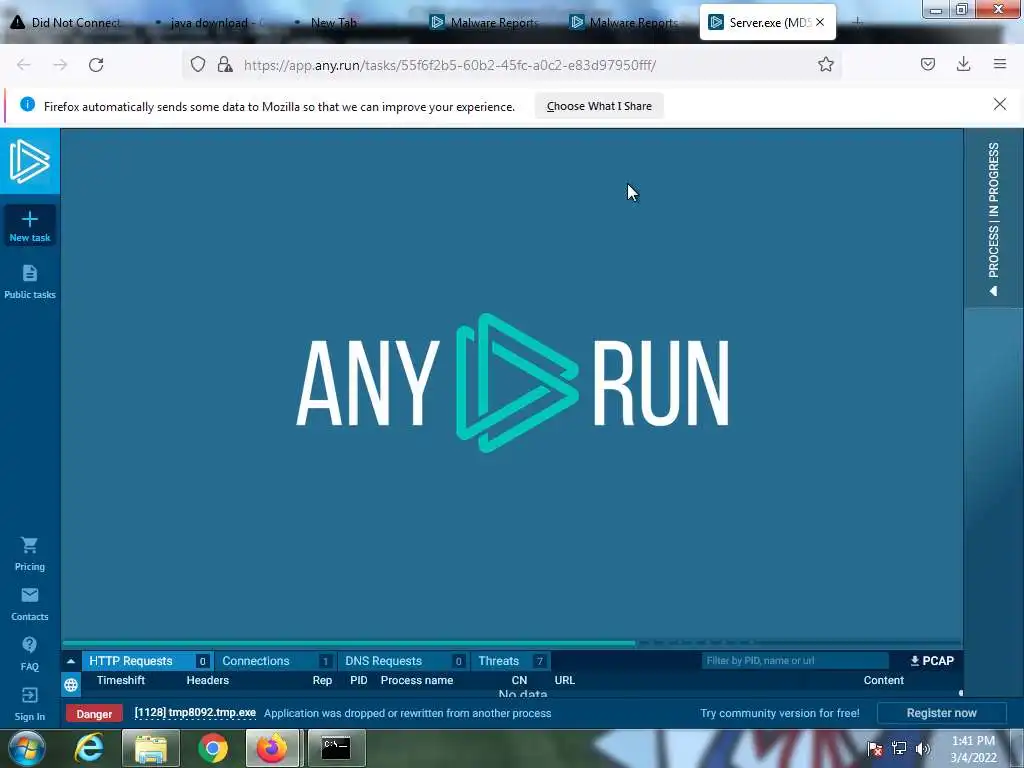Switch to the Connections tab
Screen dimensions: 1024x768
tap(275, 661)
